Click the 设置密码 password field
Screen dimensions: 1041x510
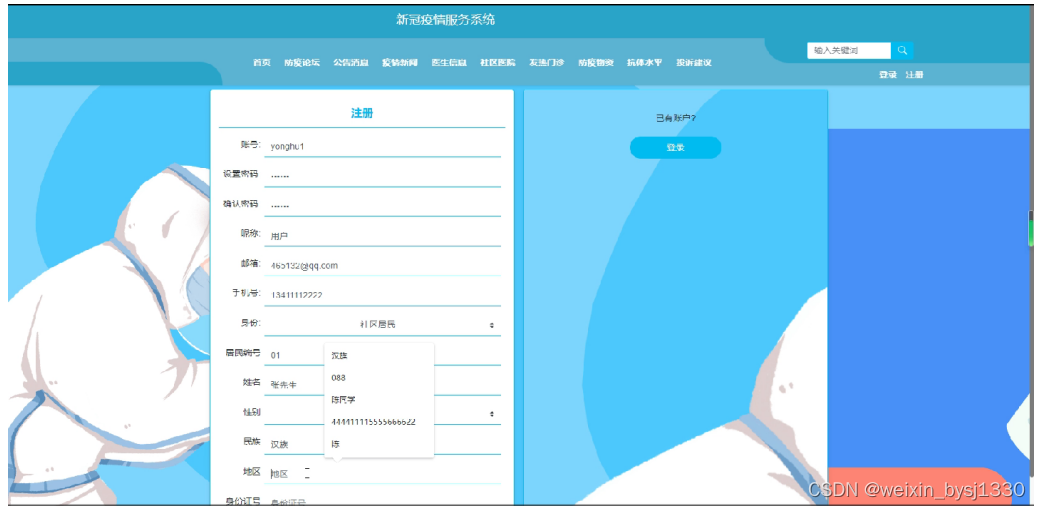tap(382, 176)
